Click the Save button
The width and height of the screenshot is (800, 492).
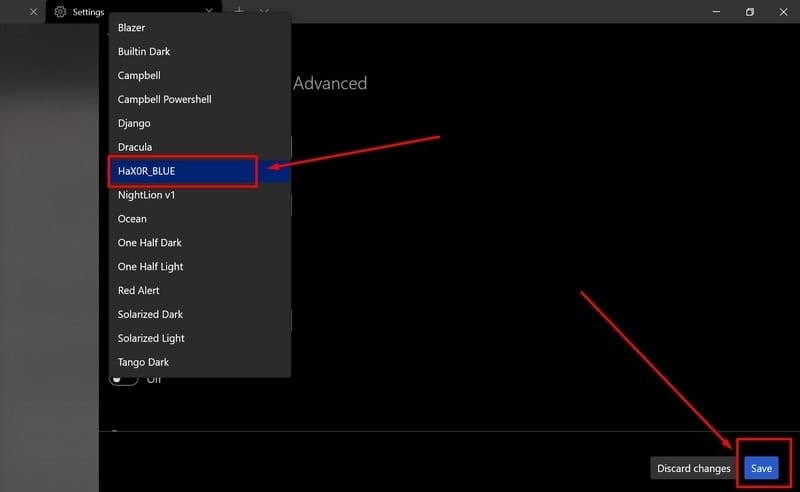[761, 468]
